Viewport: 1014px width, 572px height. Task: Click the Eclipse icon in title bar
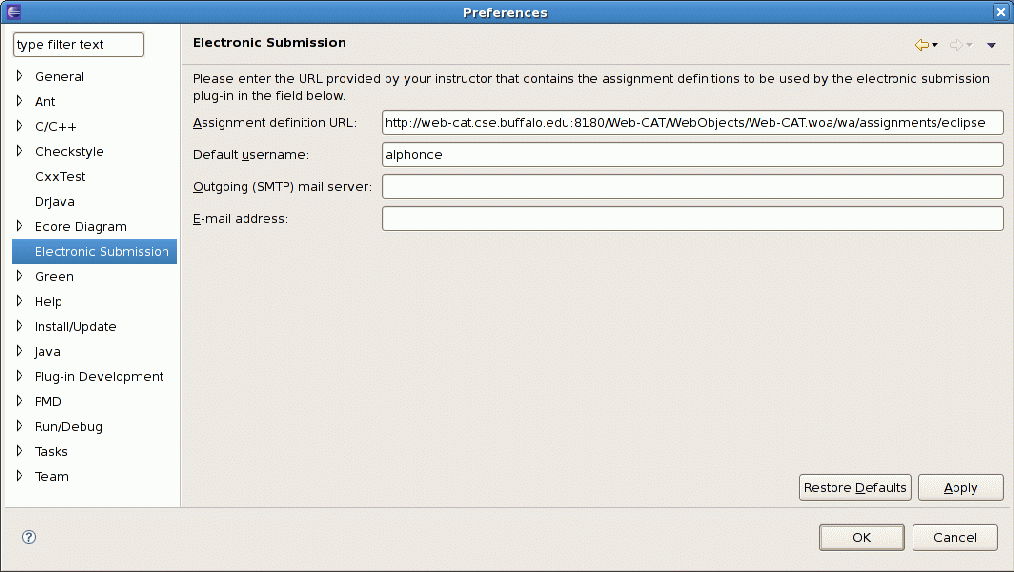tap(13, 12)
